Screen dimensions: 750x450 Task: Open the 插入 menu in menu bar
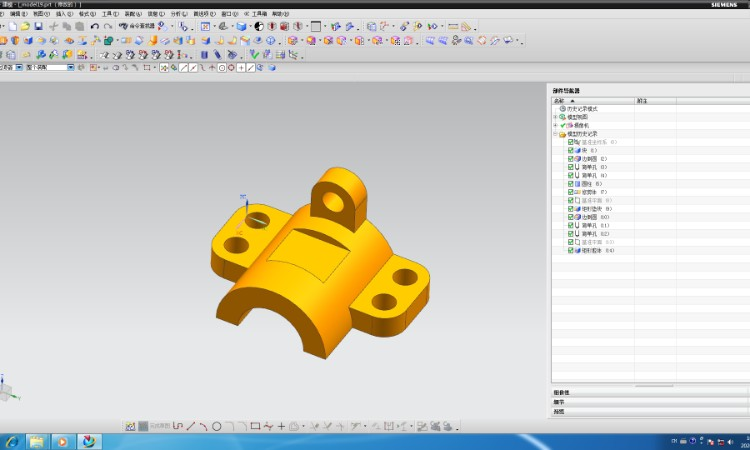point(63,14)
